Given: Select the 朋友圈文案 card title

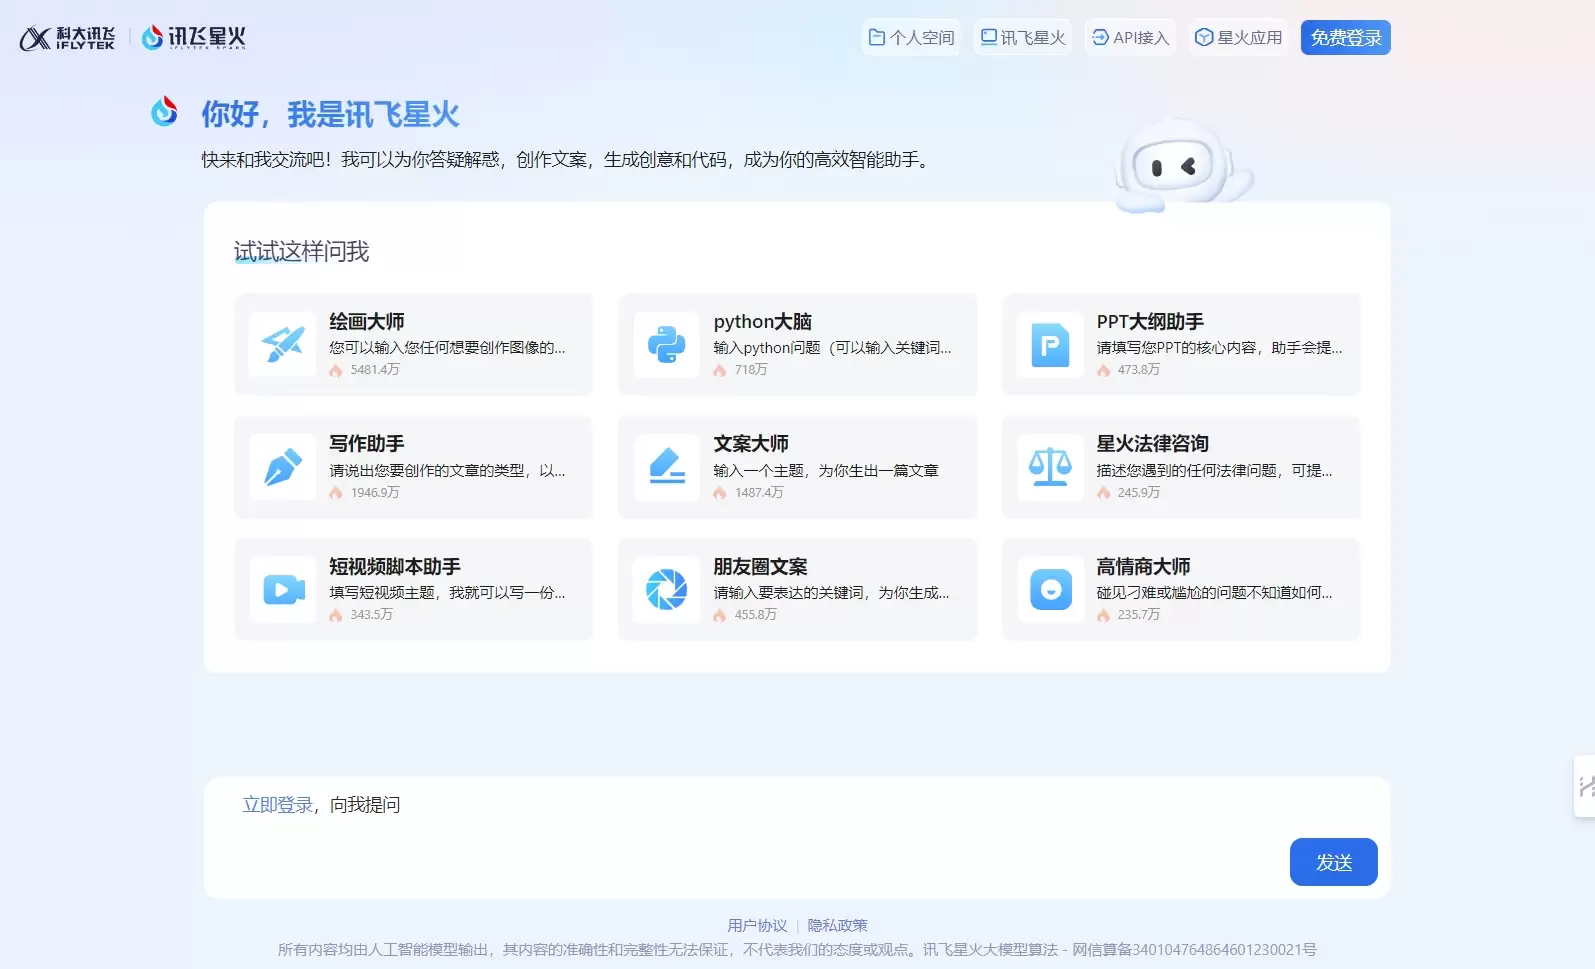Looking at the screenshot, I should click(760, 567).
